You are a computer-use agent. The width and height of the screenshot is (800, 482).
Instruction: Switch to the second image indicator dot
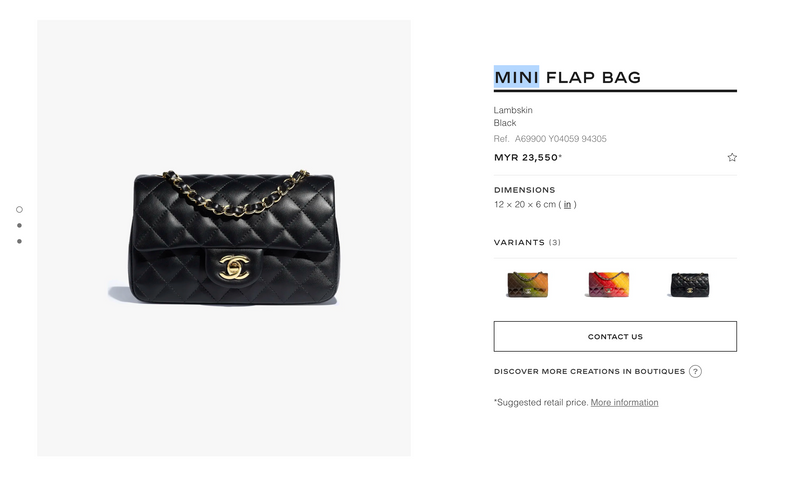coord(19,225)
